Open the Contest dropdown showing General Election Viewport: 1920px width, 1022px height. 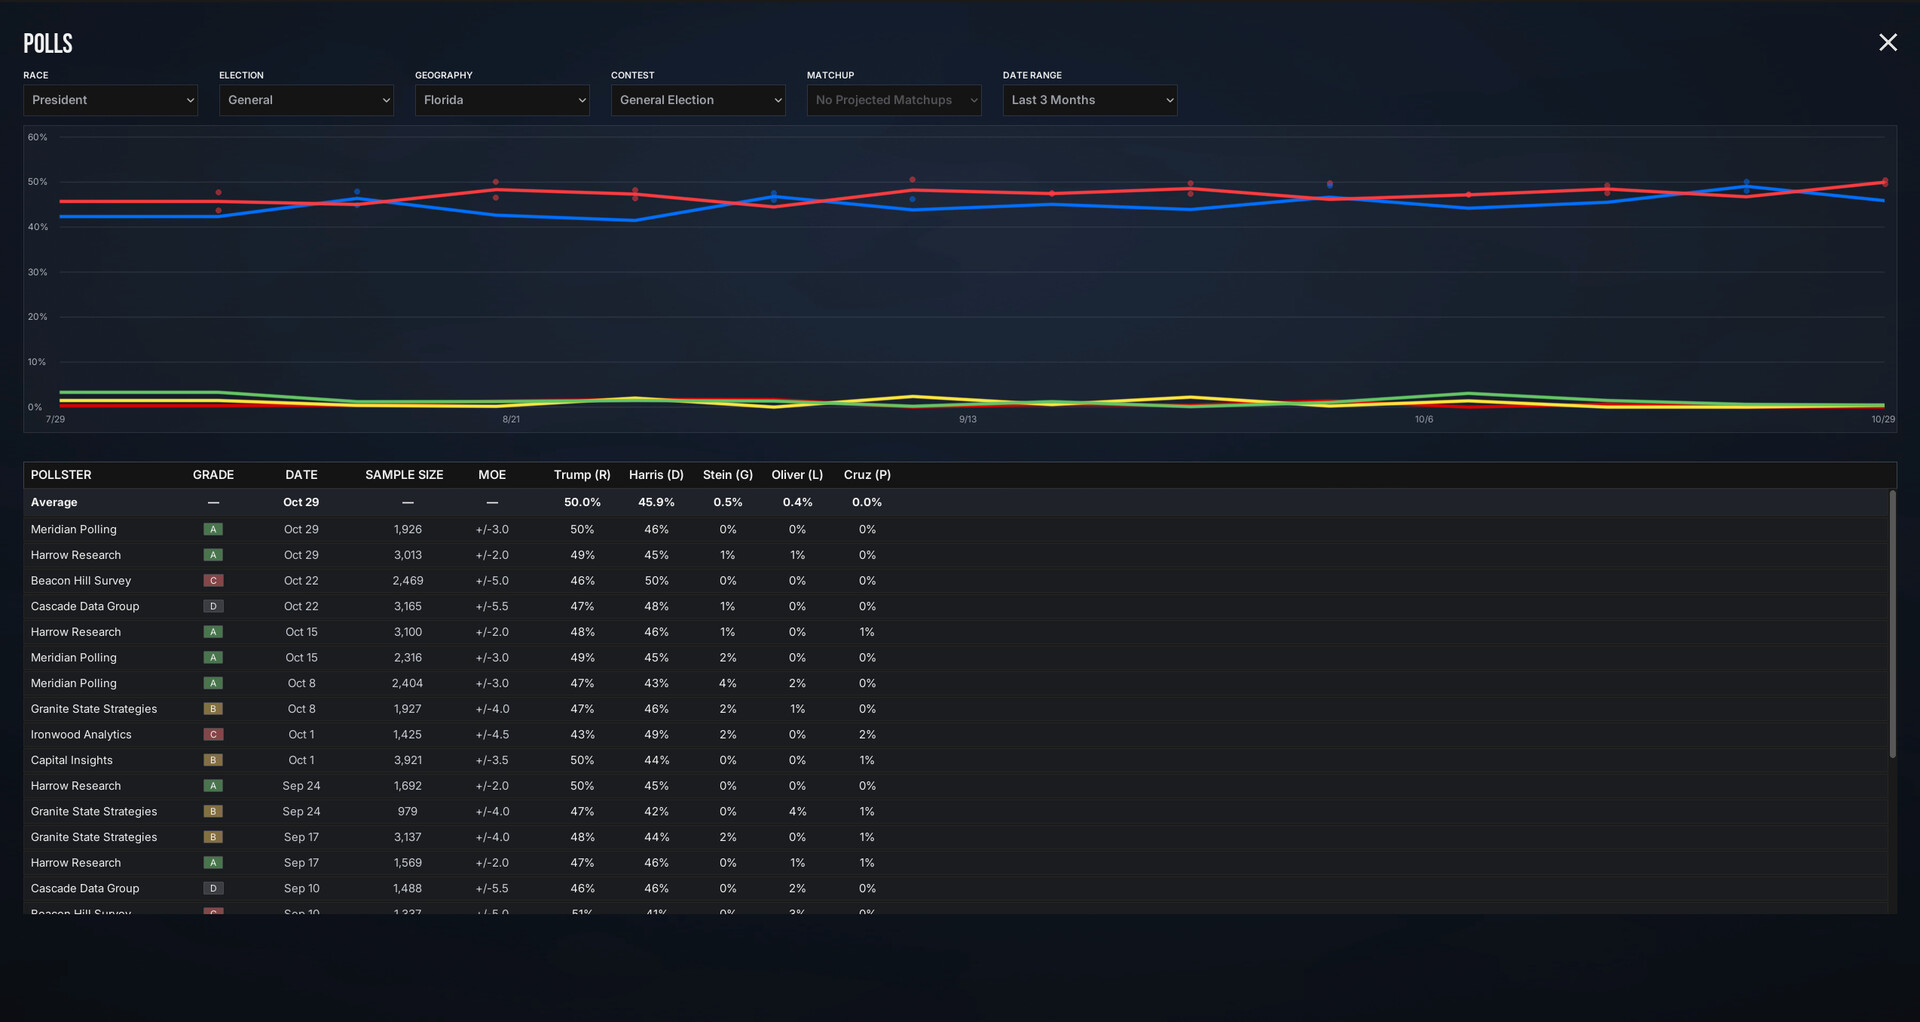click(698, 100)
